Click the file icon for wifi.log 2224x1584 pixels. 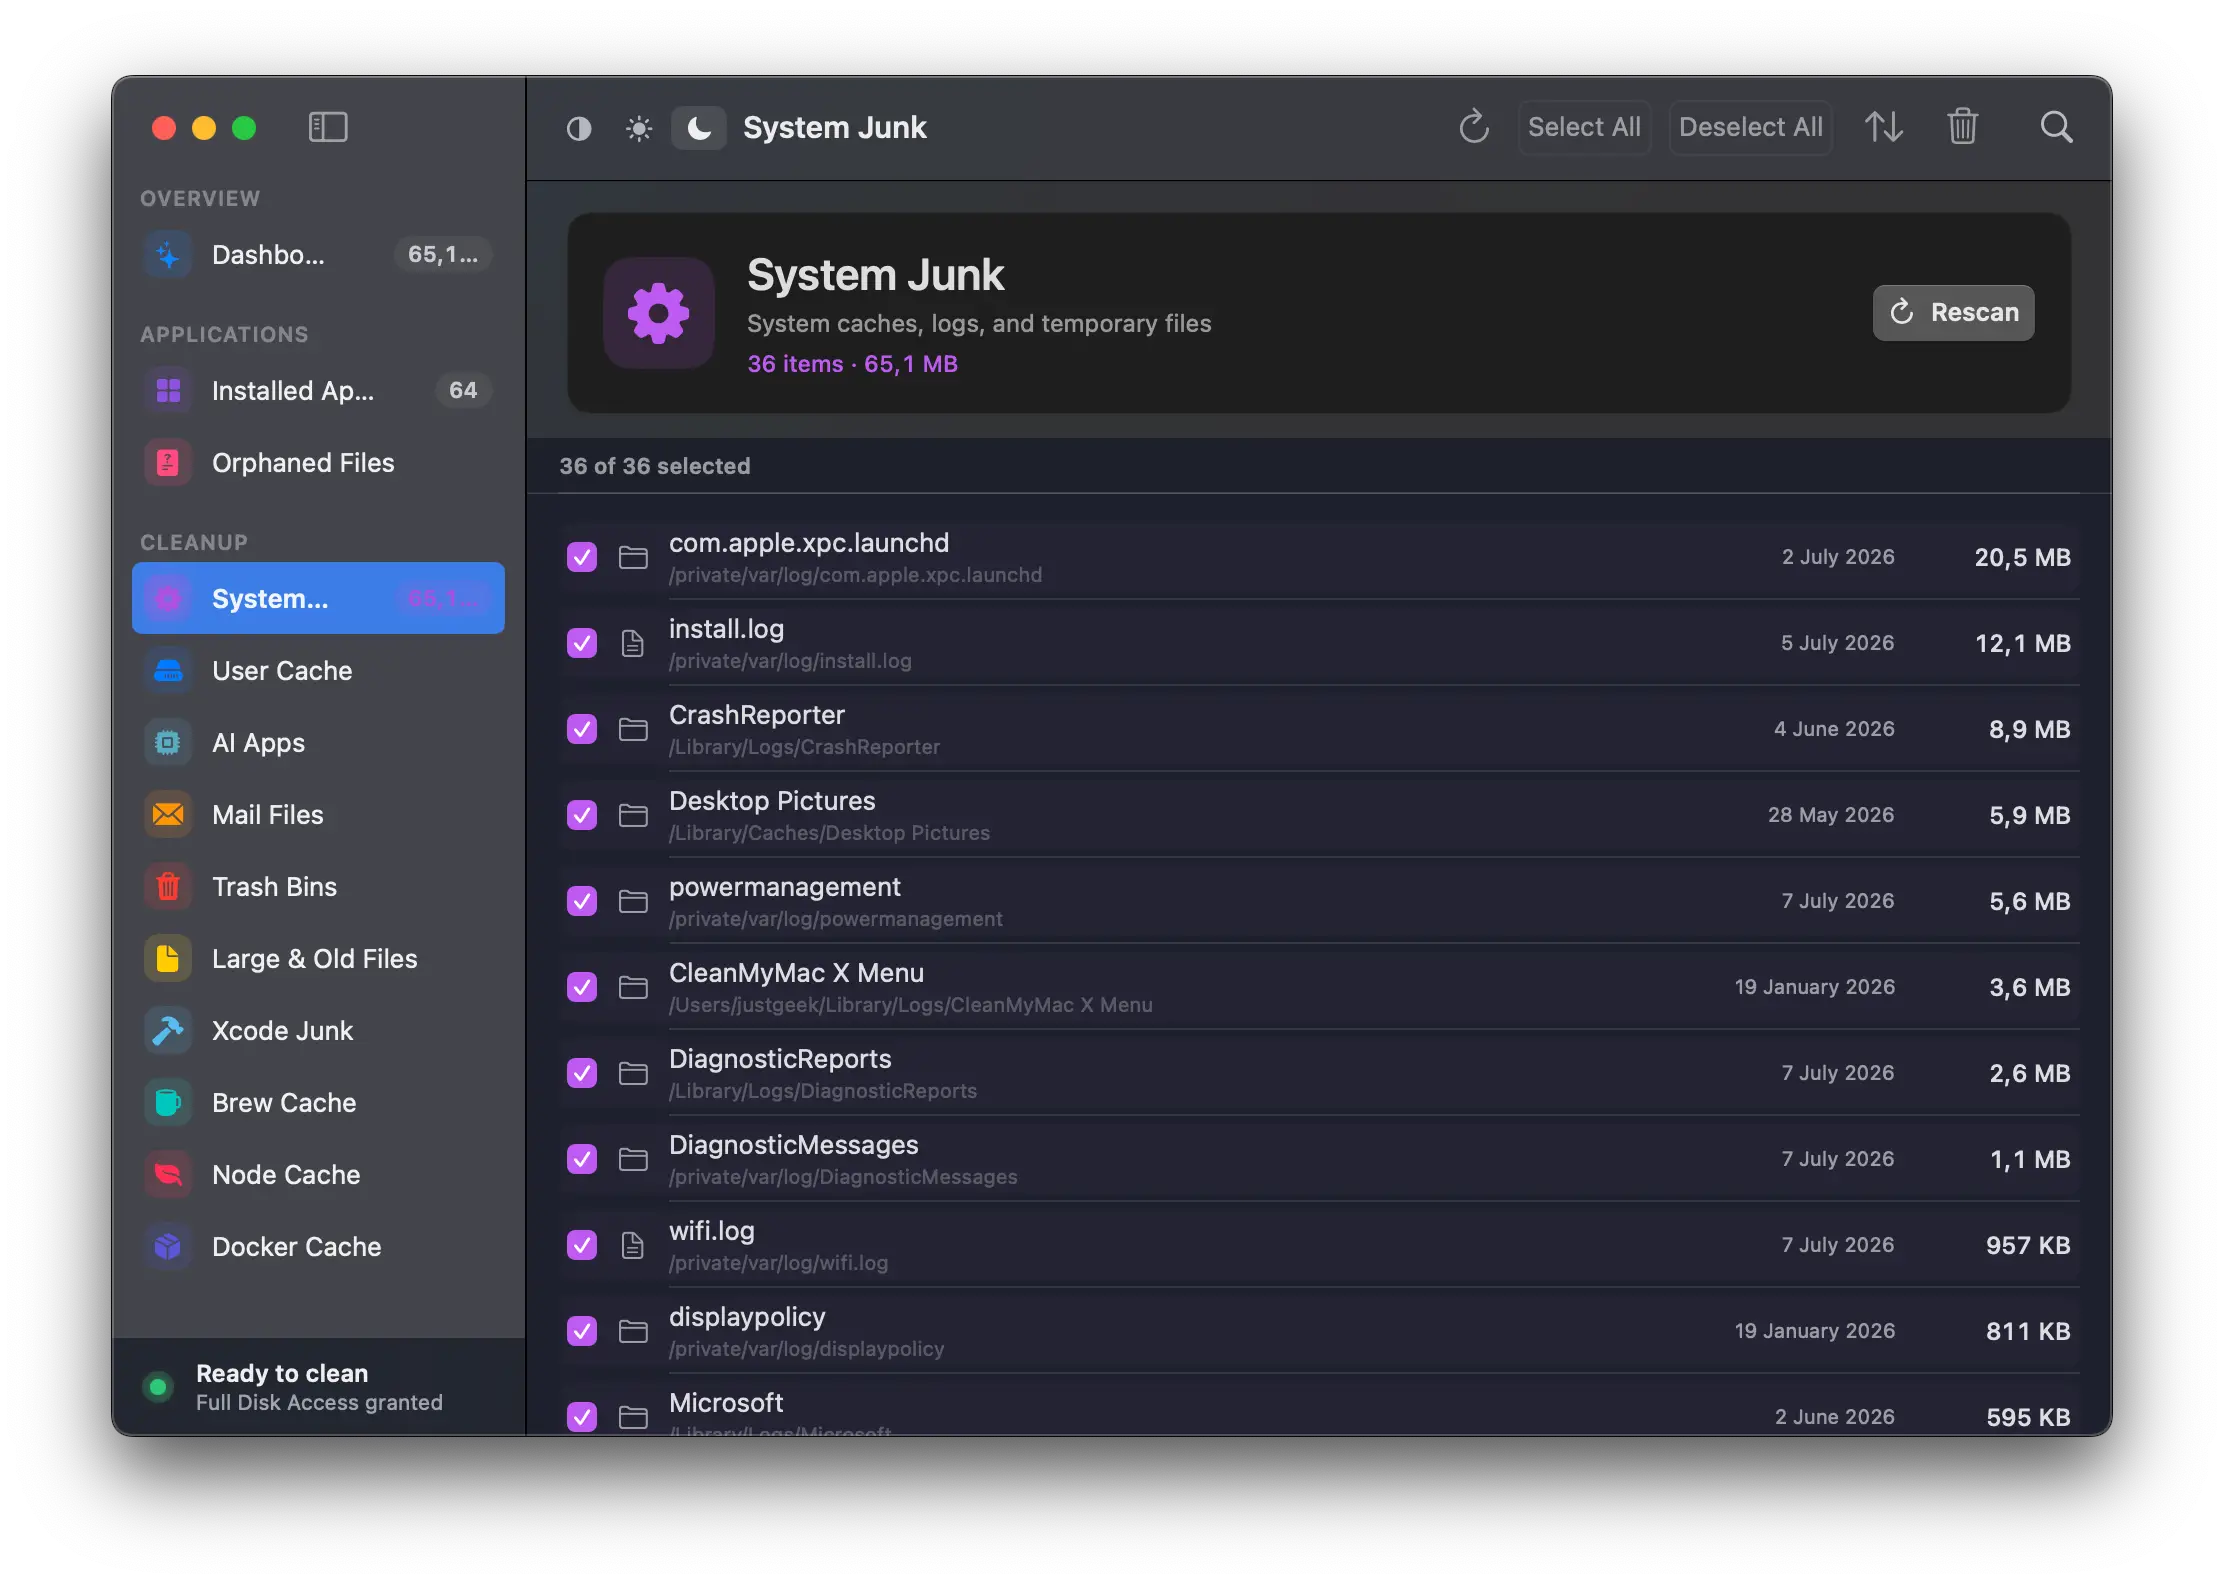[633, 1245]
